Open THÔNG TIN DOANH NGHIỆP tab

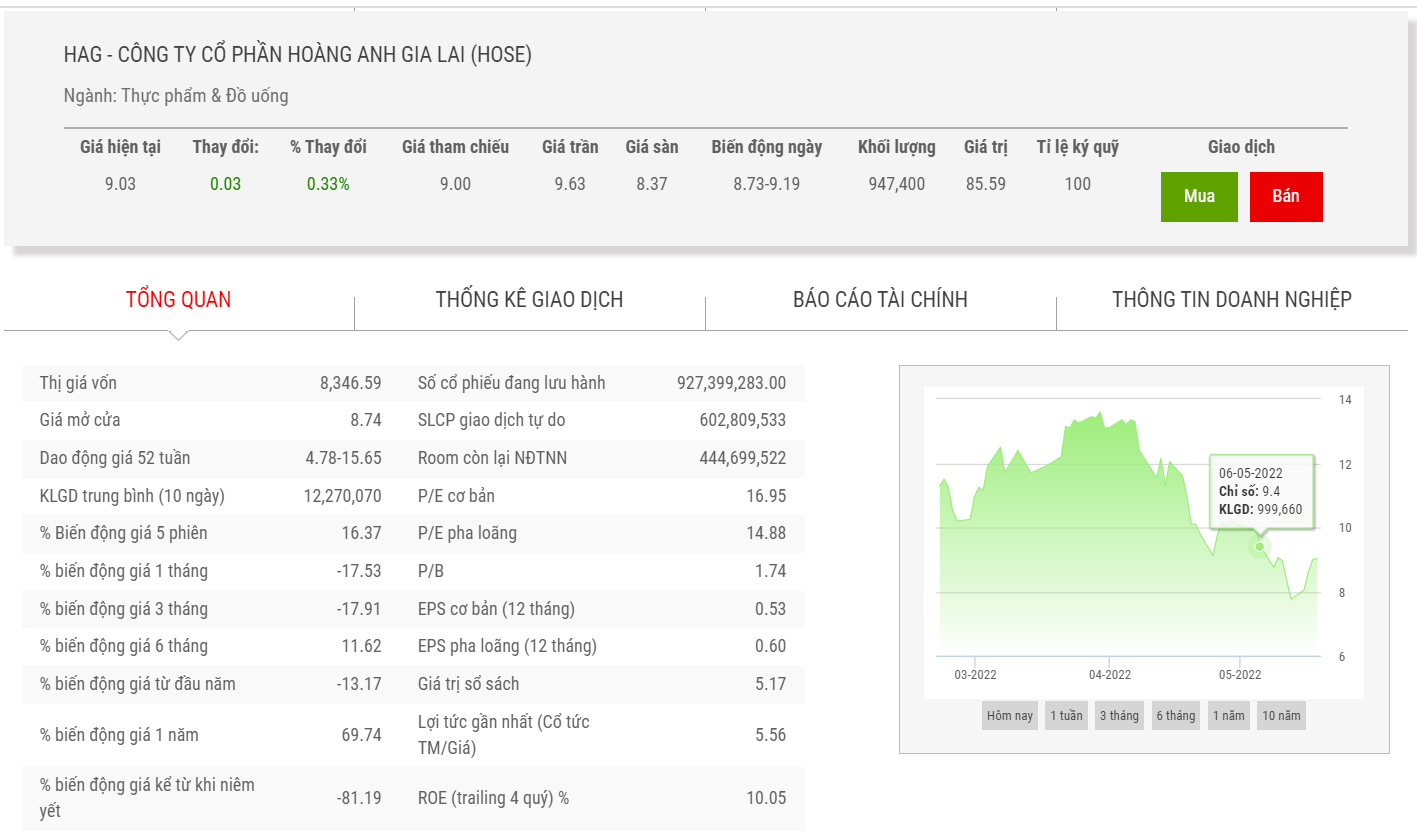click(x=1231, y=299)
